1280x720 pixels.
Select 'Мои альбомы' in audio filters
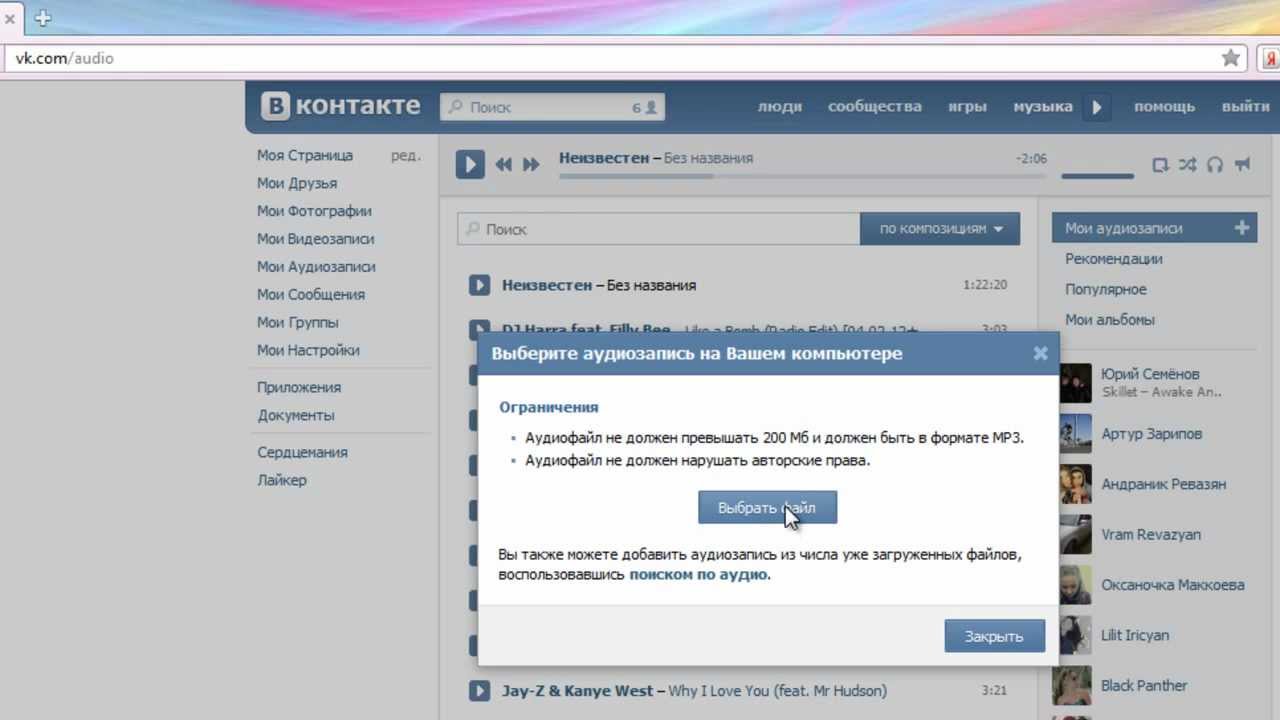pyautogui.click(x=1109, y=320)
